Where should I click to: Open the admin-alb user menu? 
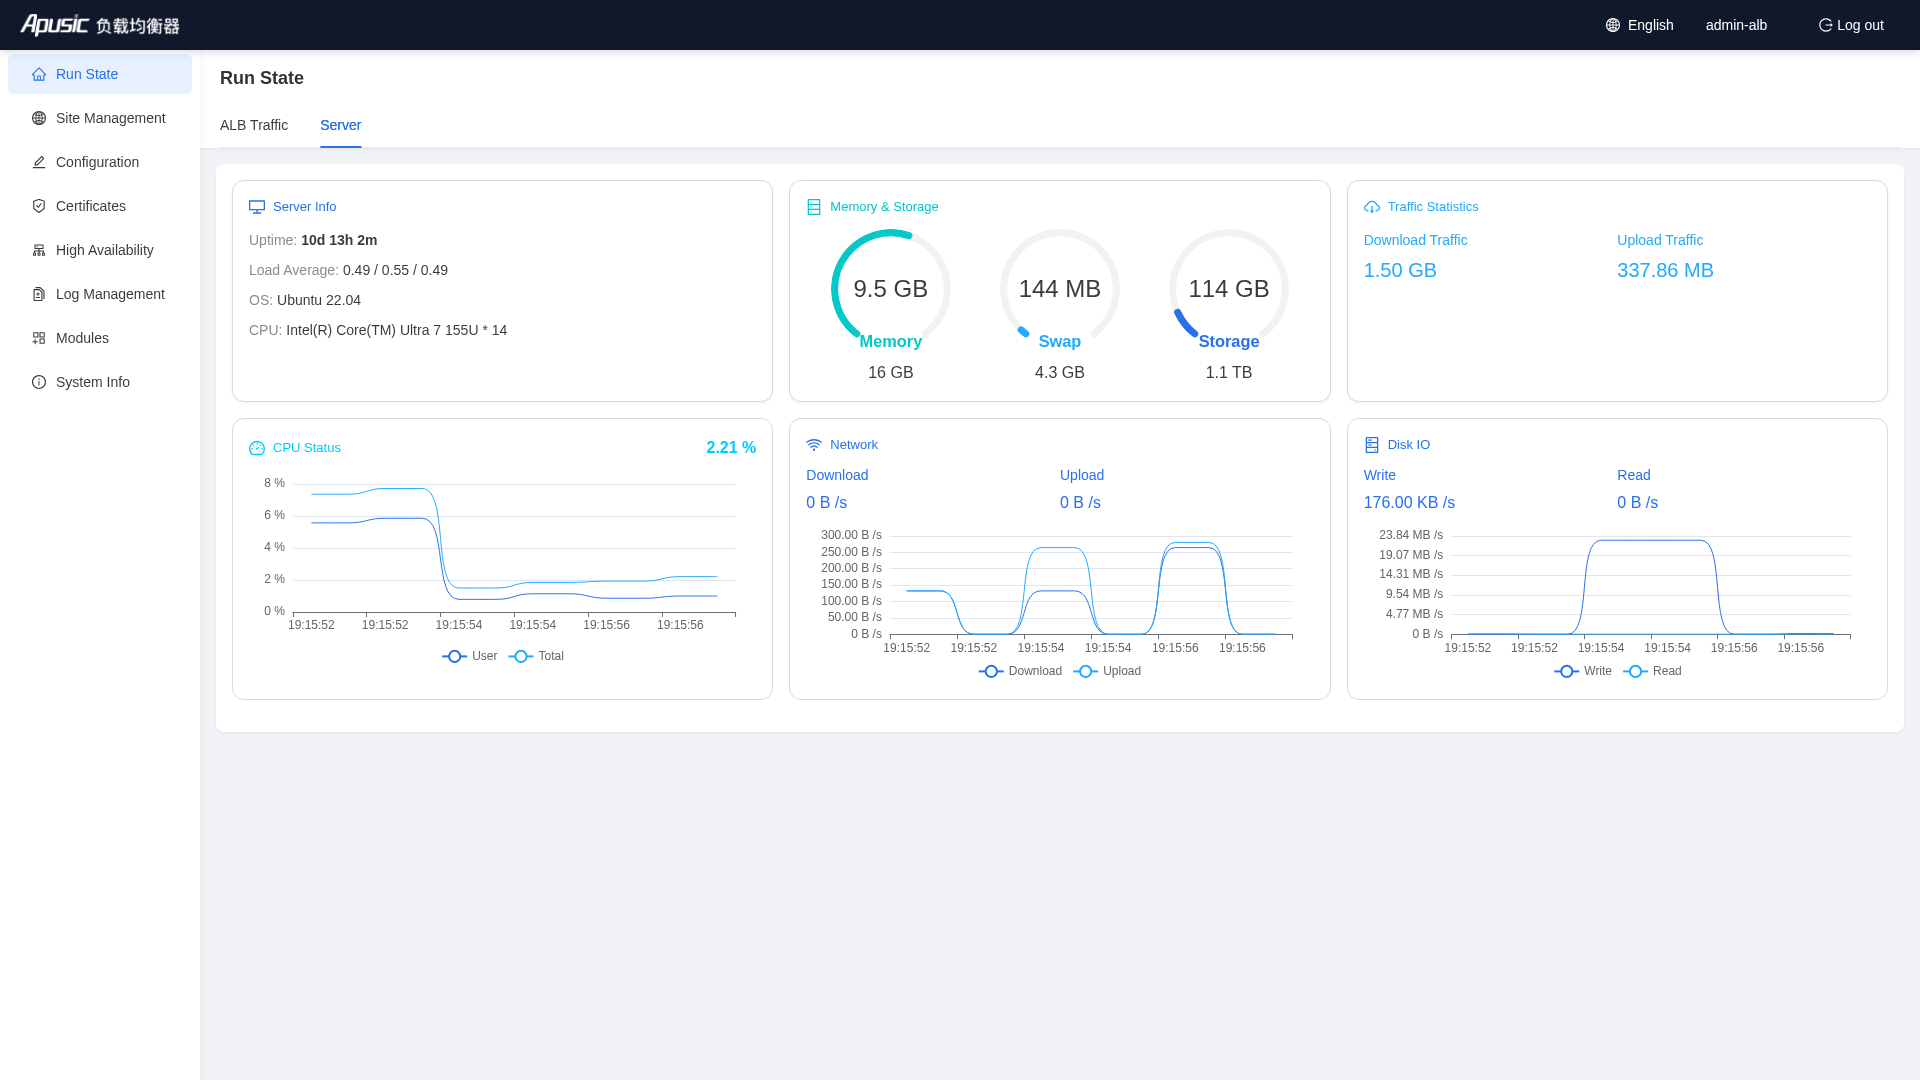click(x=1736, y=25)
